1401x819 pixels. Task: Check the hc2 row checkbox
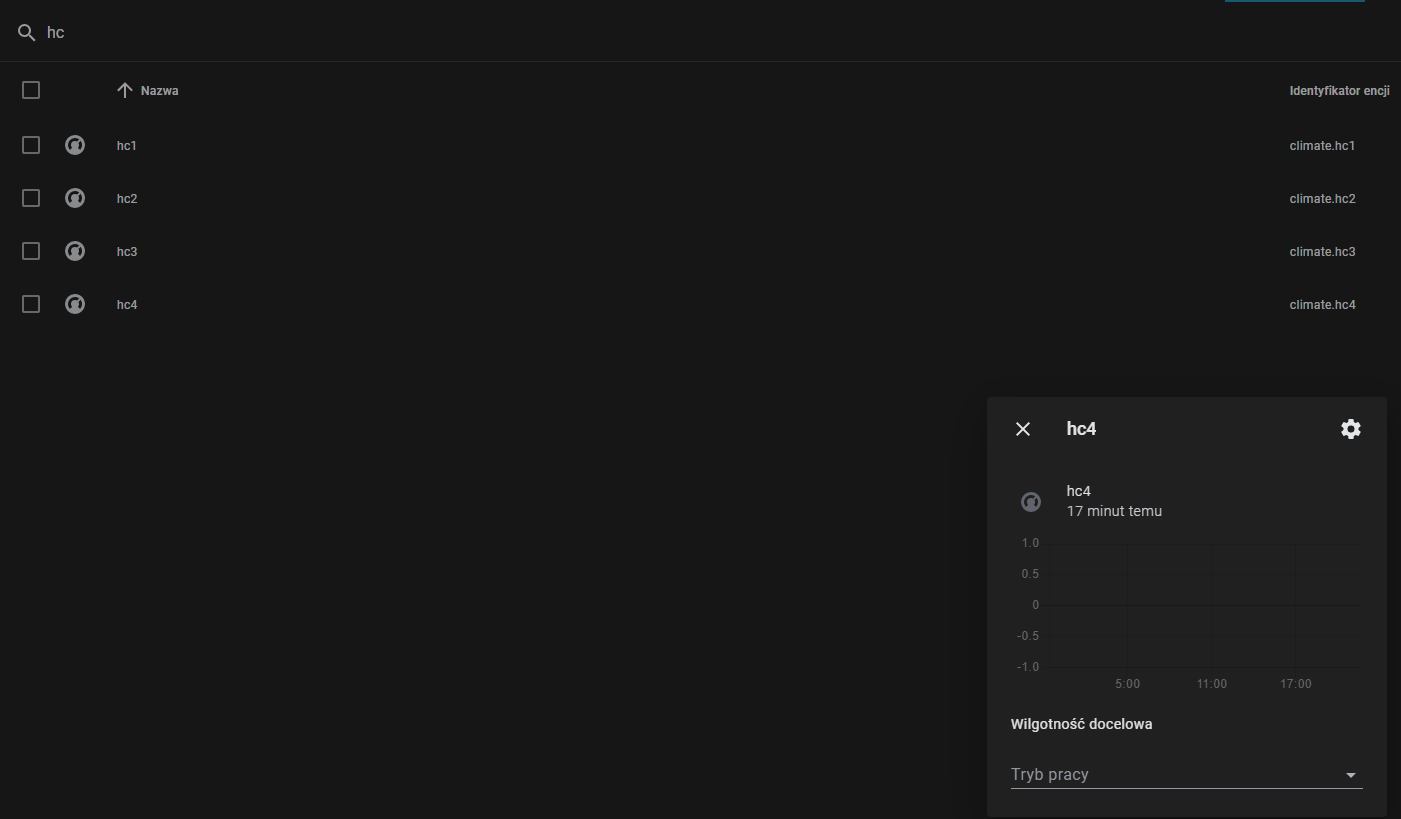(31, 198)
